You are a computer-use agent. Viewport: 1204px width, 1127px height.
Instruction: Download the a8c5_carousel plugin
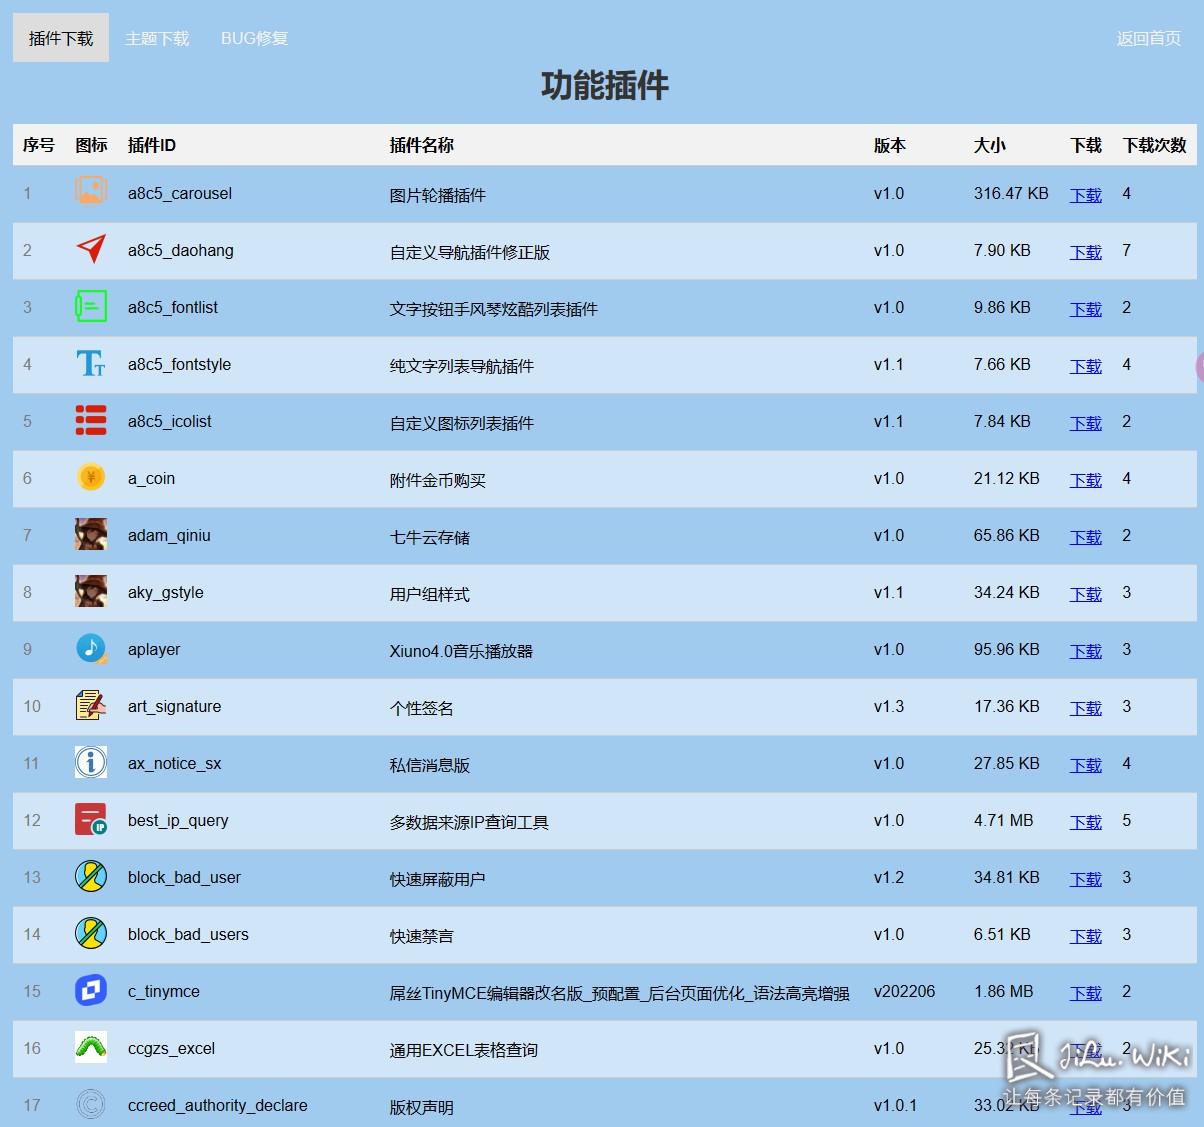[x=1085, y=195]
